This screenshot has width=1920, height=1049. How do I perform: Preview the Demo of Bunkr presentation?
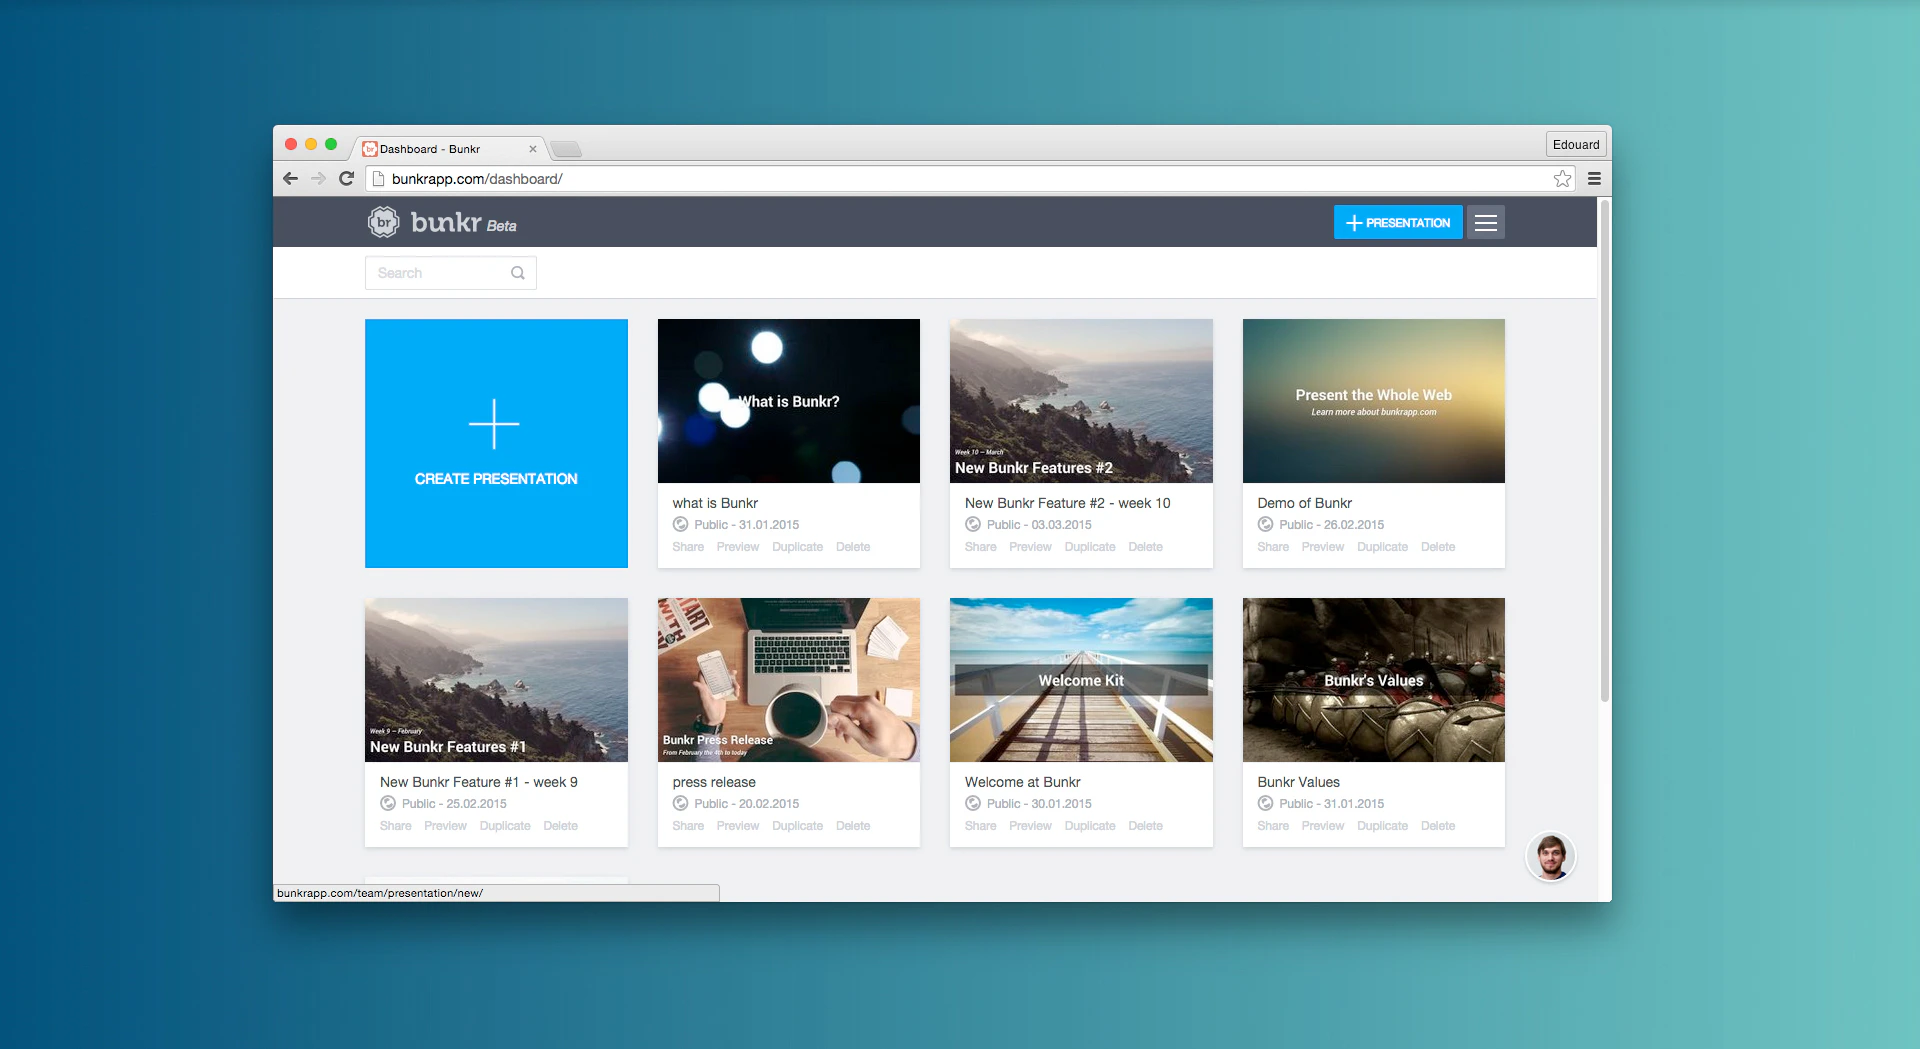[x=1323, y=547]
